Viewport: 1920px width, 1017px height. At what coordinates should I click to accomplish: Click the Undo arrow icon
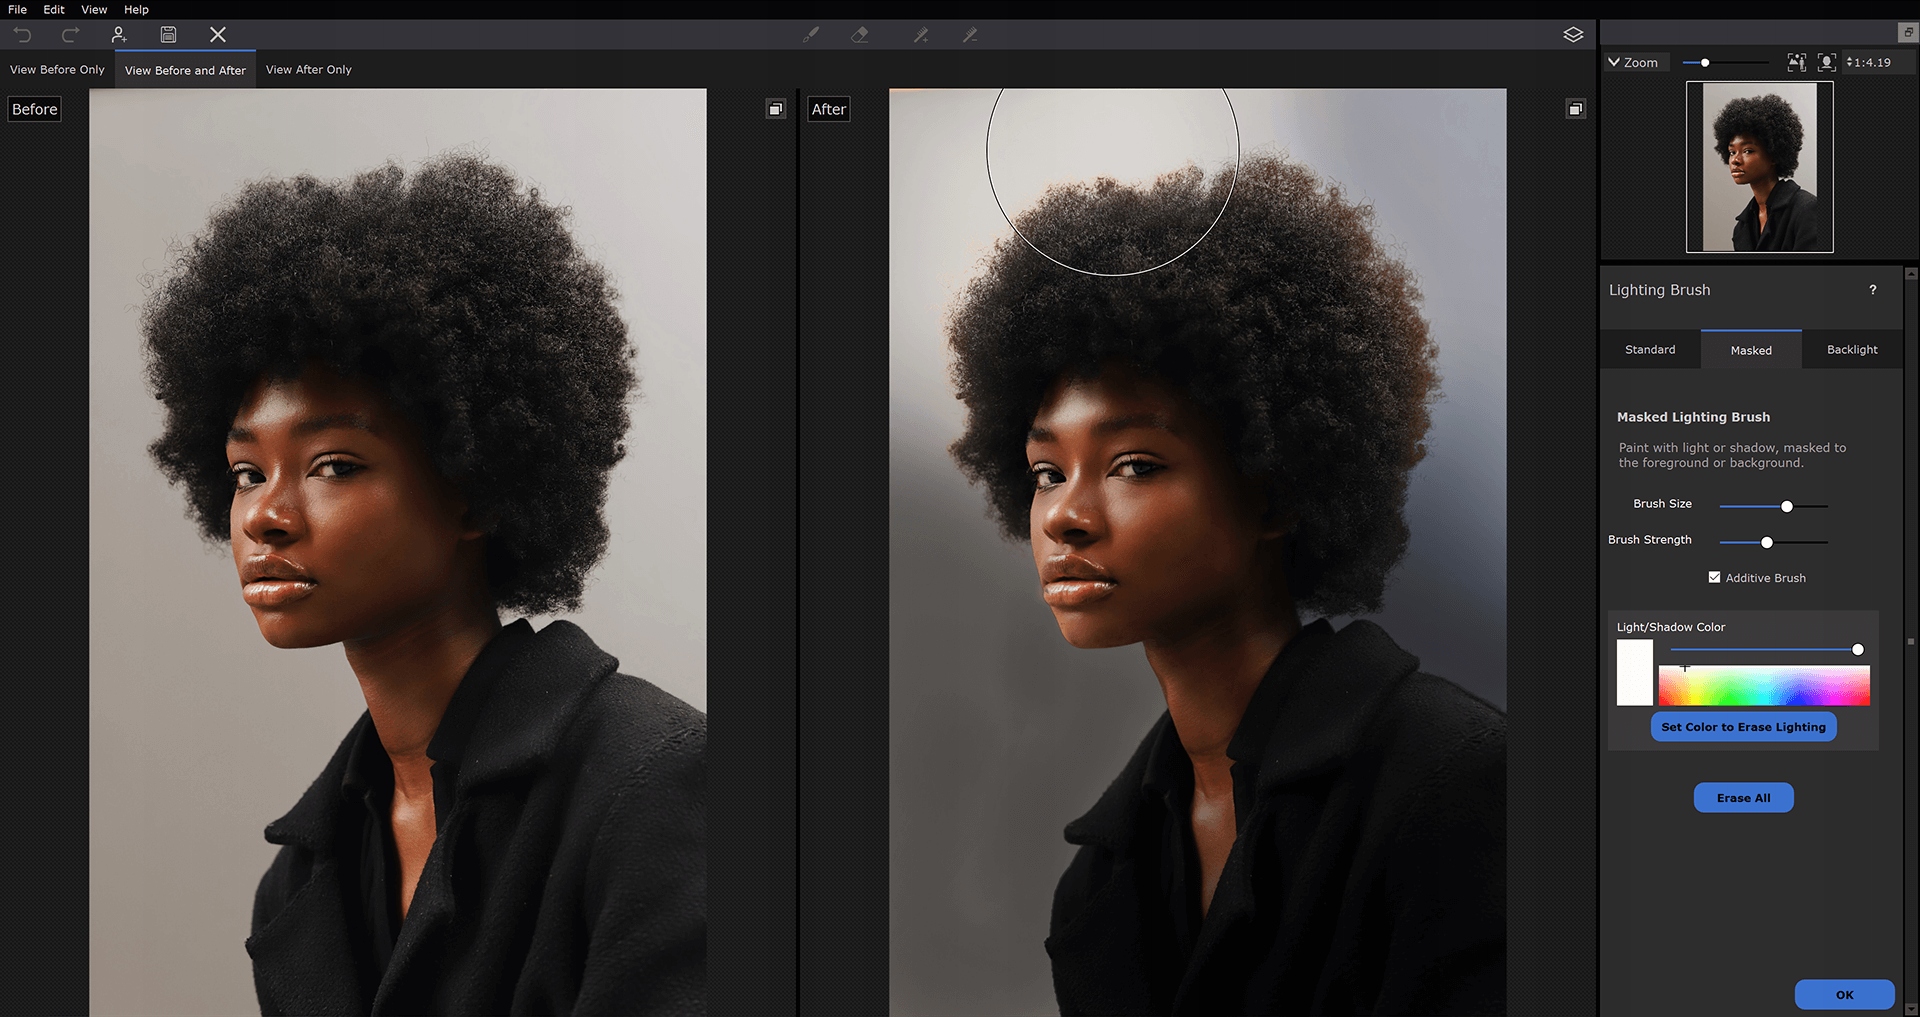point(22,35)
